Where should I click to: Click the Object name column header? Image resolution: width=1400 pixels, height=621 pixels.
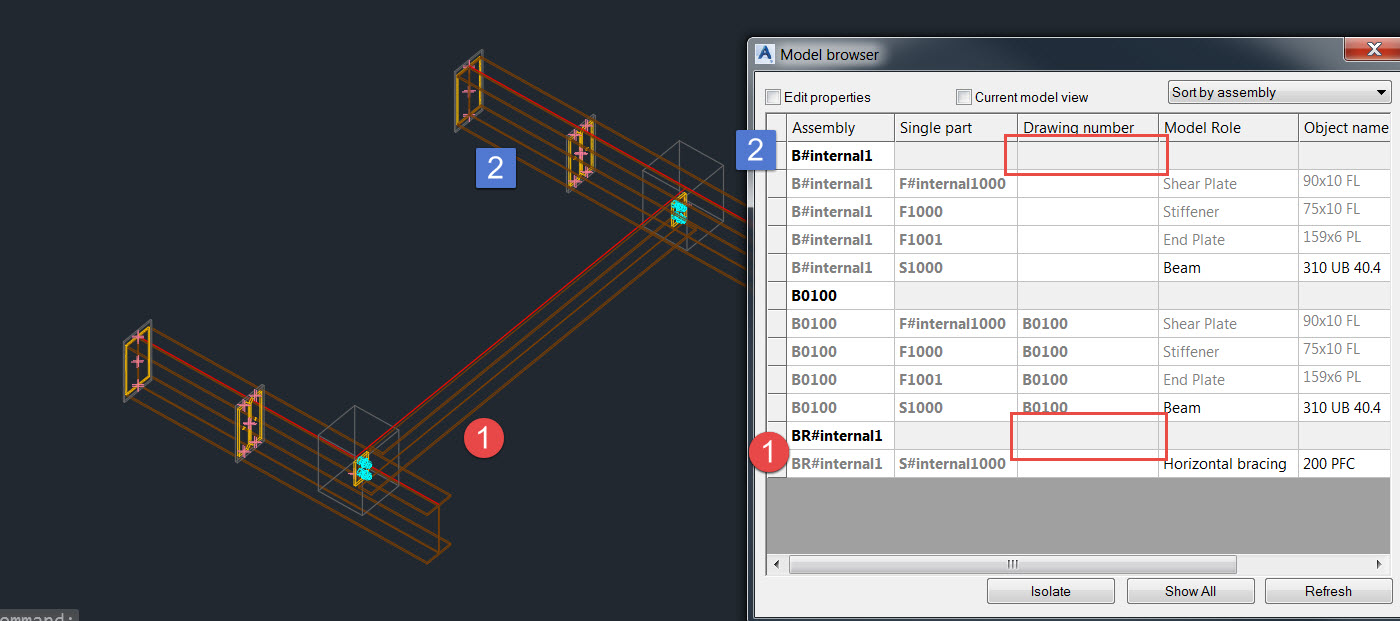1346,128
